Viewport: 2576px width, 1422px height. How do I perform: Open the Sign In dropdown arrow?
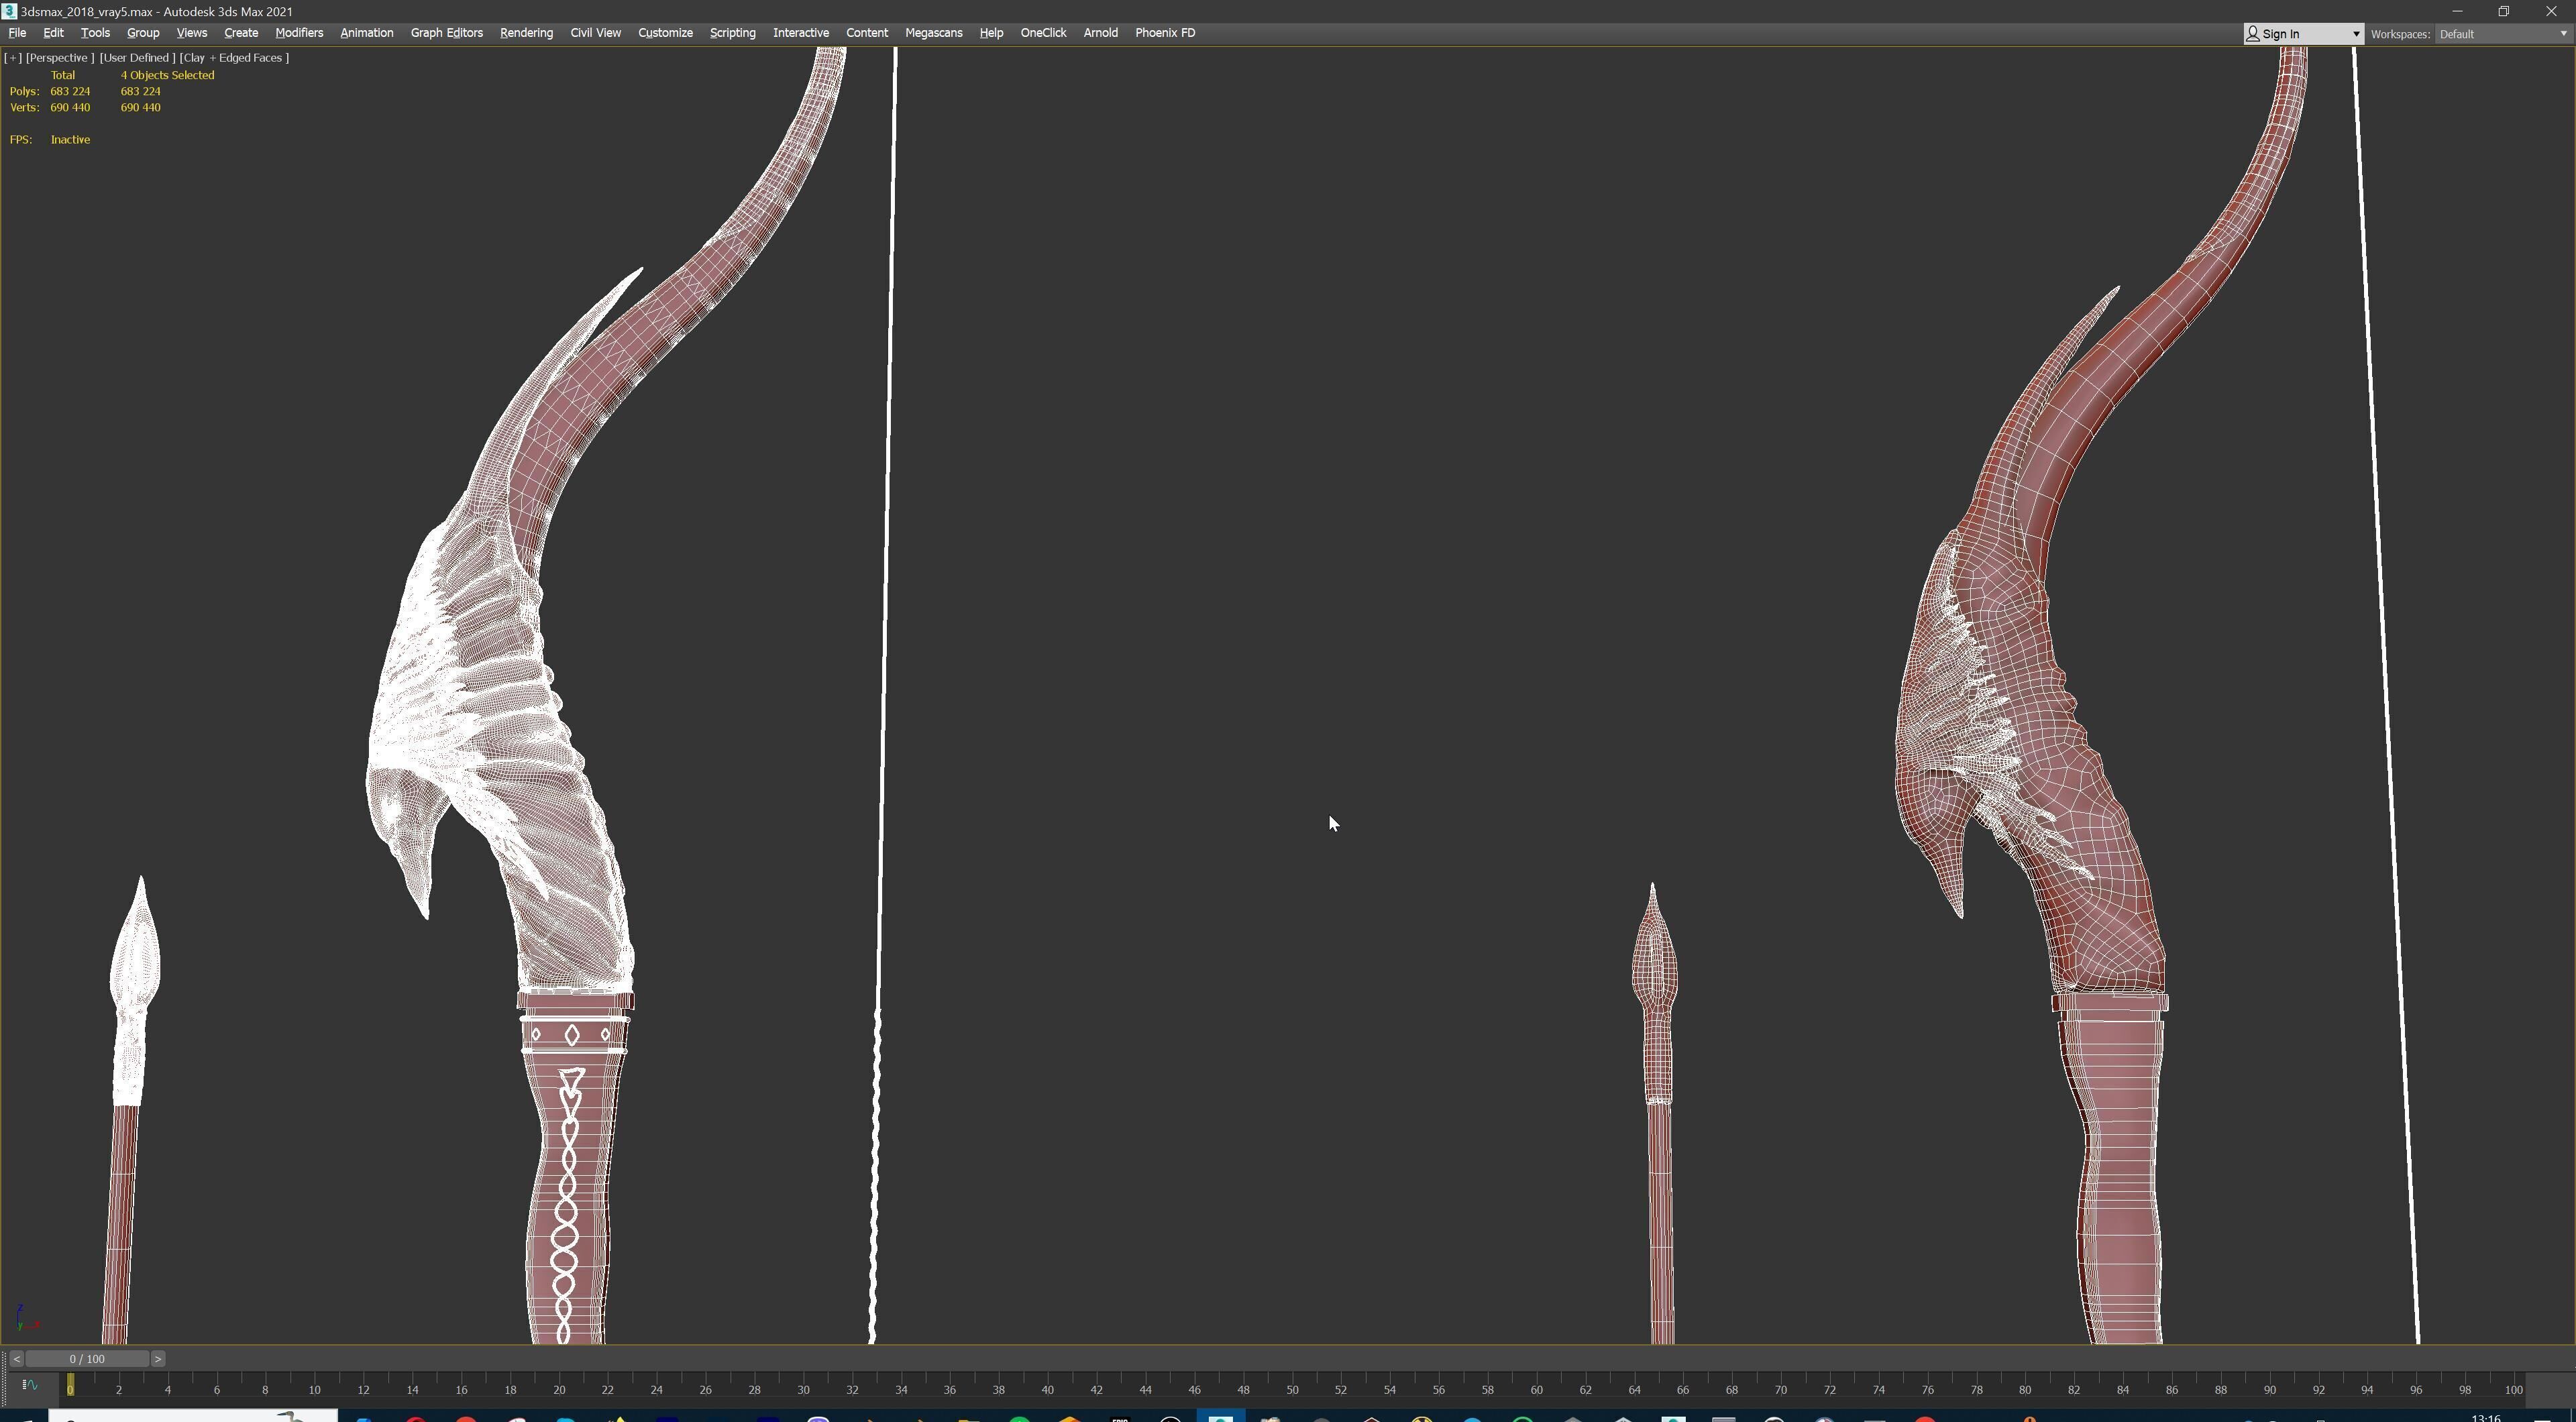(x=2355, y=34)
